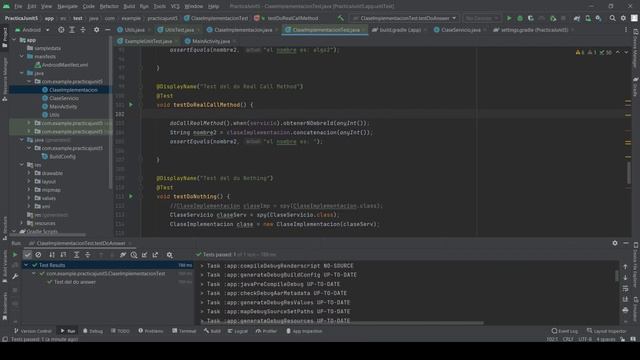Select opened file target icon in Project panel
Image resolution: width=640 pixels, height=360 pixels.
(61, 30)
